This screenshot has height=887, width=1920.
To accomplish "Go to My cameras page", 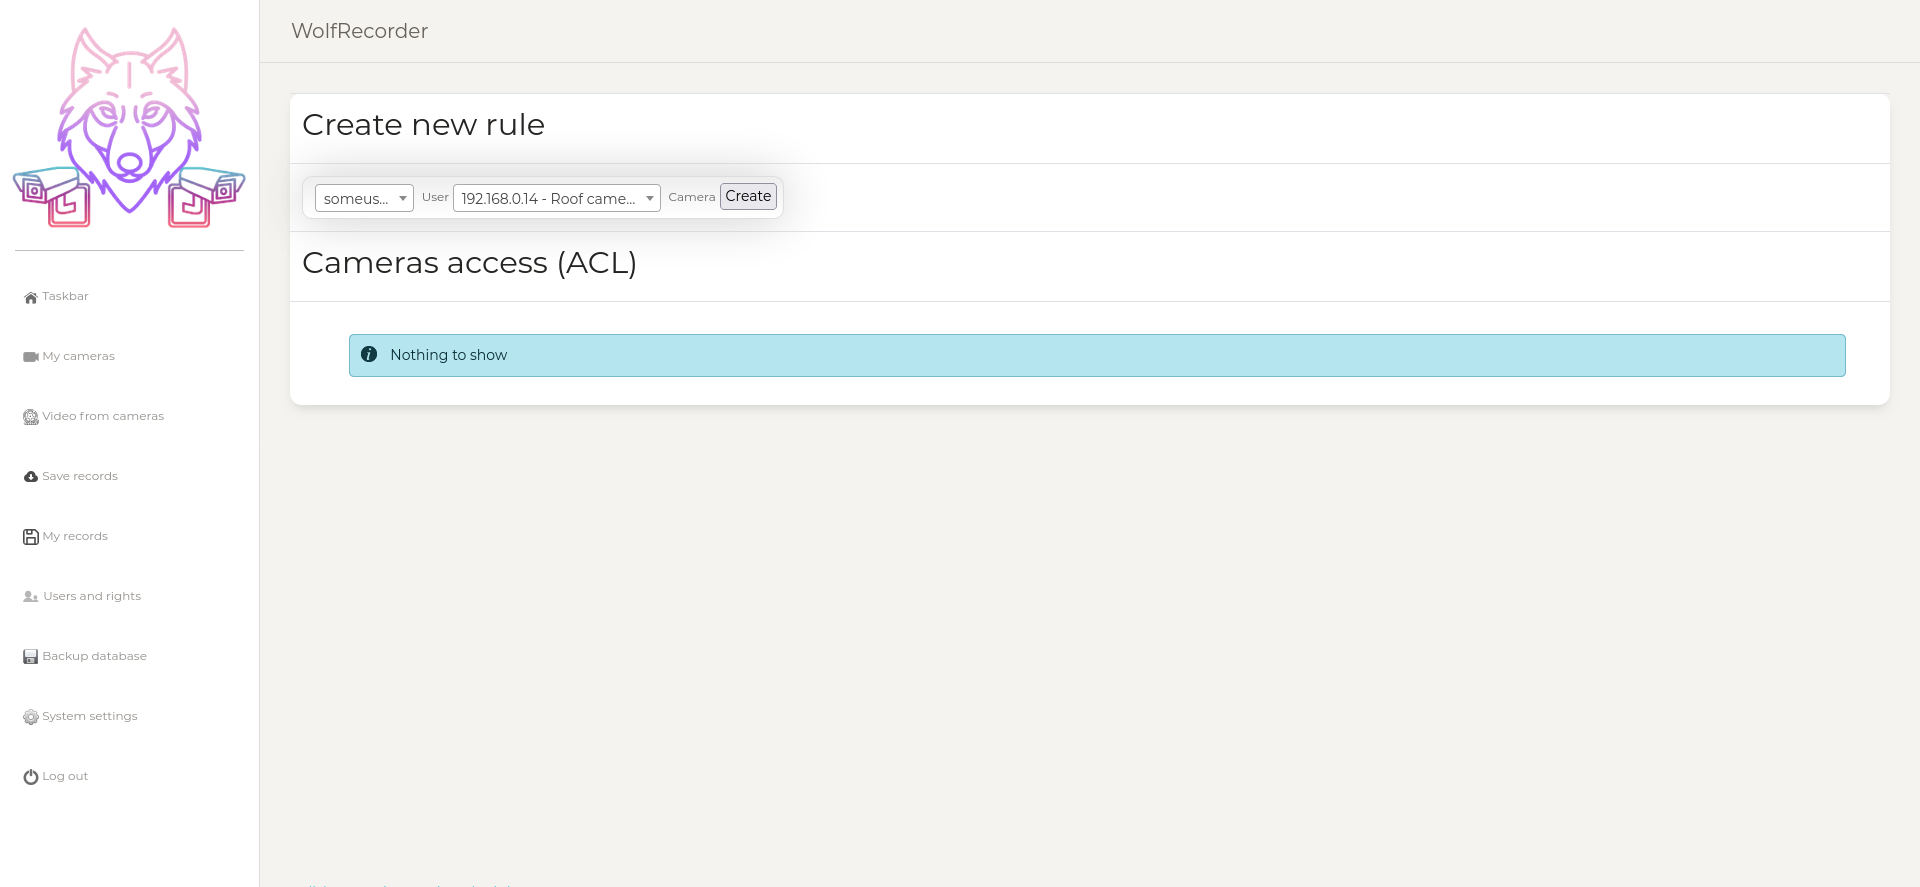I will (78, 356).
